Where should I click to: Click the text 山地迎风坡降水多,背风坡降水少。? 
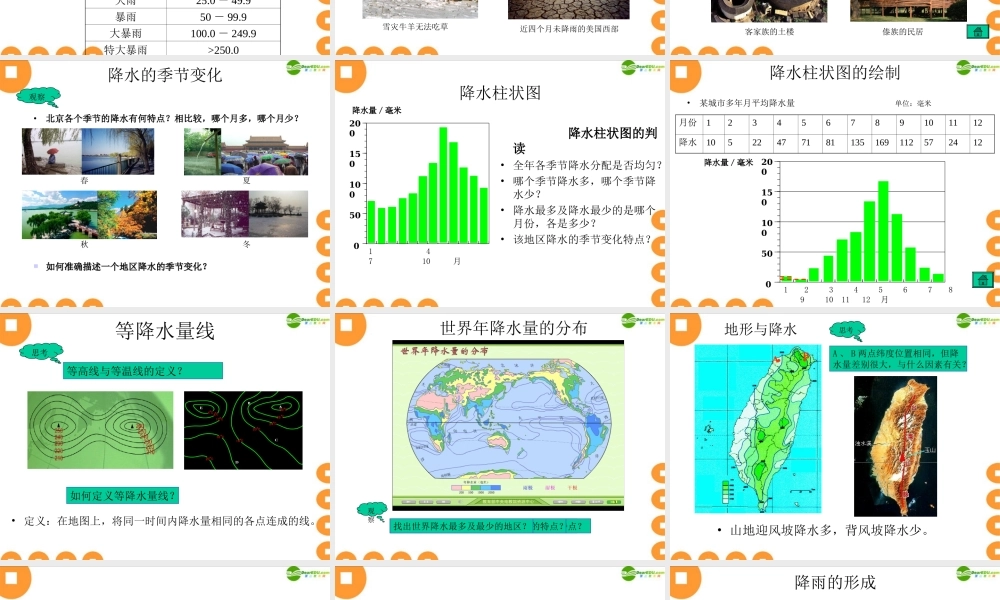pos(830,530)
